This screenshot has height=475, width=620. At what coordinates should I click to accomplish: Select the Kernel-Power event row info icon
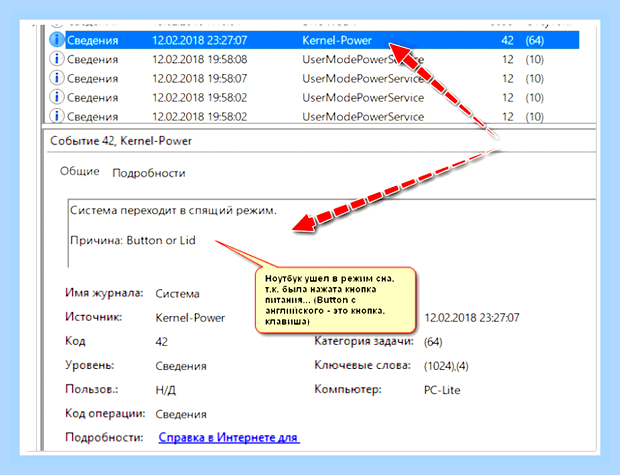pyautogui.click(x=57, y=40)
